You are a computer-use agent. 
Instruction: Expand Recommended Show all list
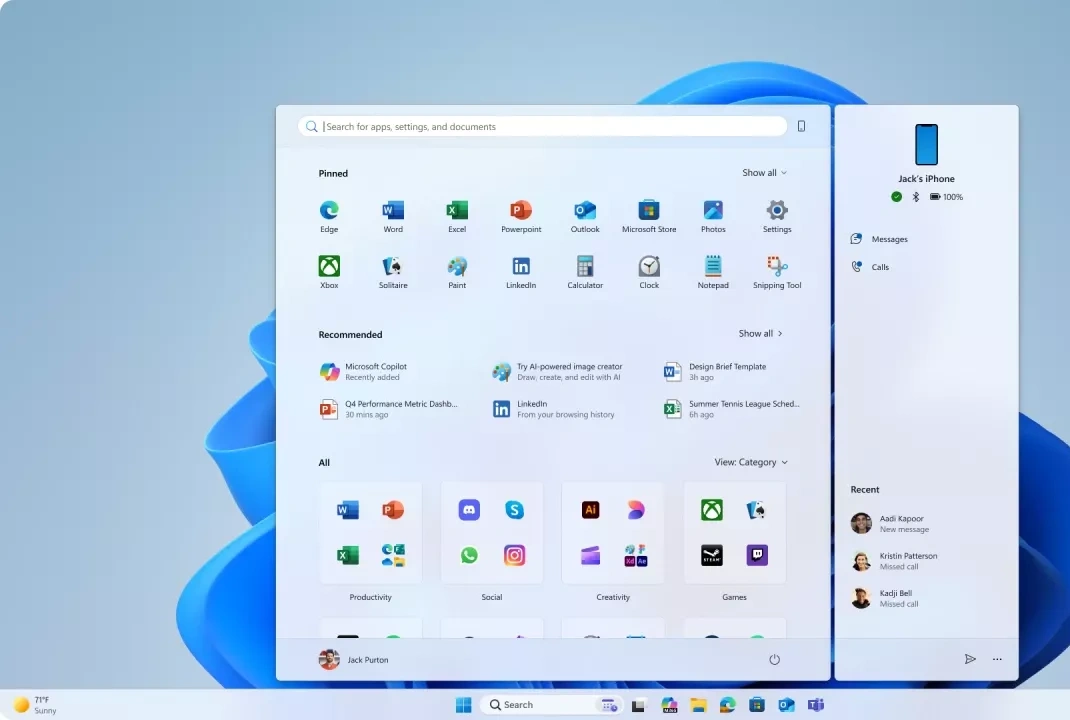[x=760, y=334]
